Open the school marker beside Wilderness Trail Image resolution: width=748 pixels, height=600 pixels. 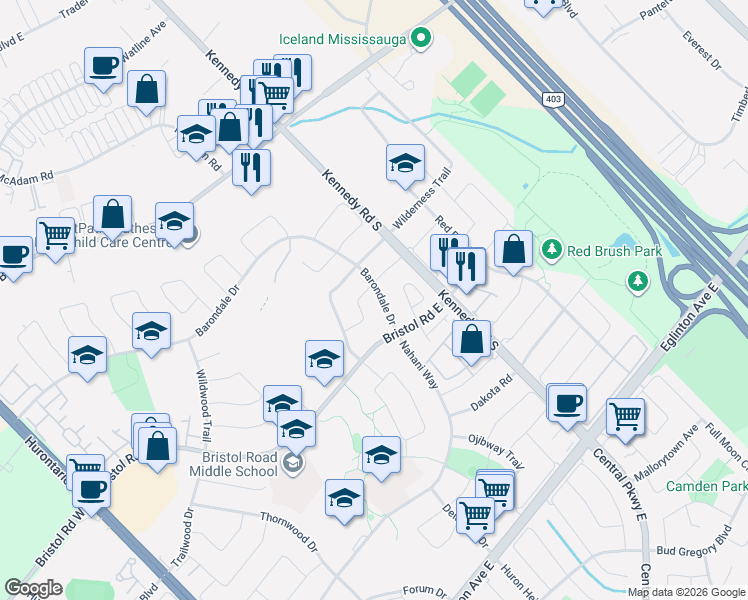[x=405, y=164]
